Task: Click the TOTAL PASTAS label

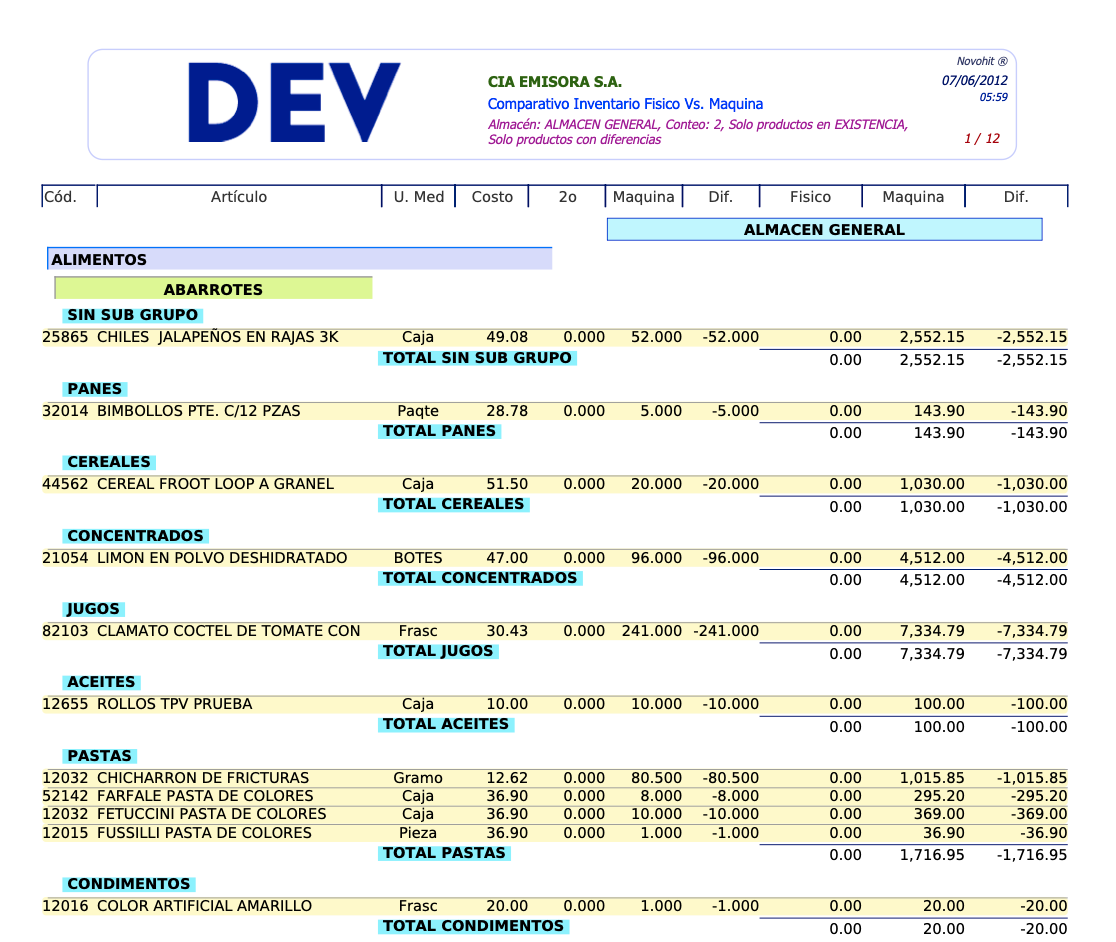Action: pos(445,853)
